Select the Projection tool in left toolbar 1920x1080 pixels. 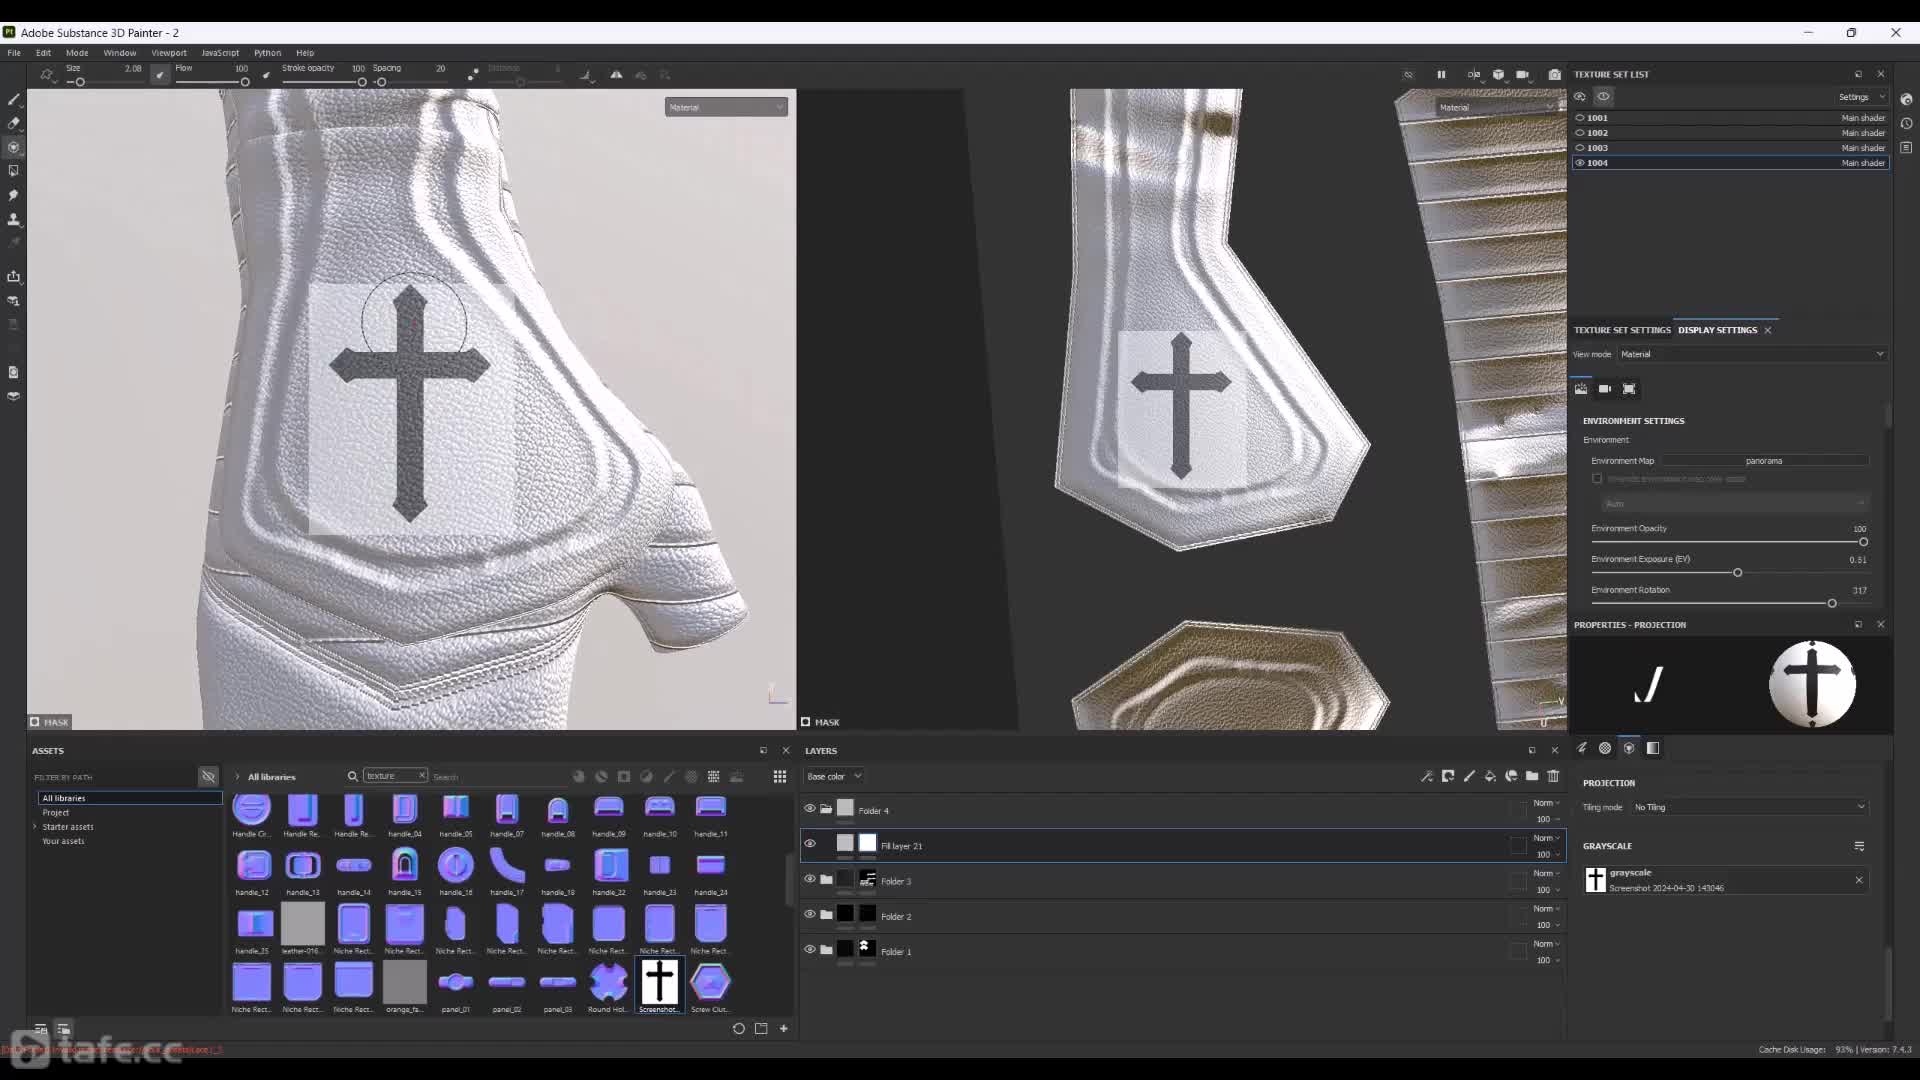coord(13,147)
